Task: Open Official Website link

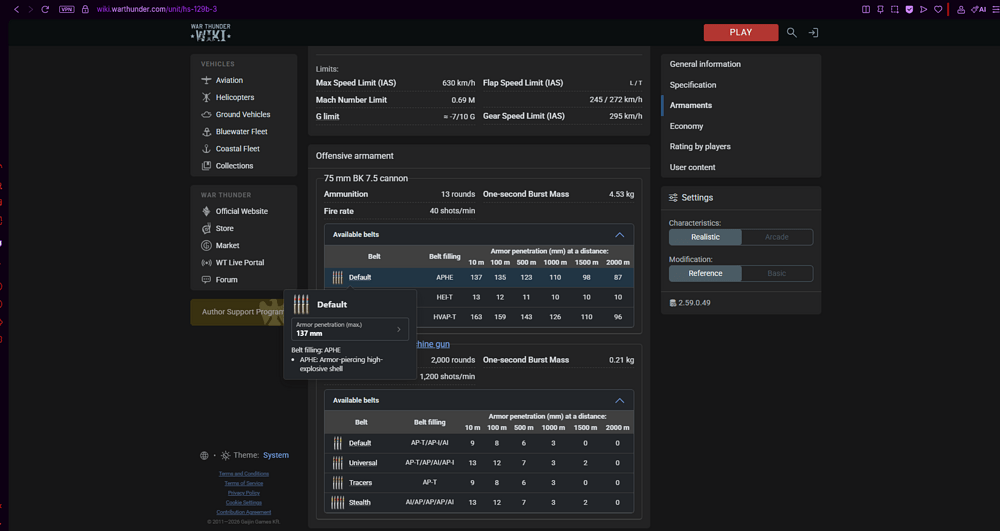Action: coord(242,212)
